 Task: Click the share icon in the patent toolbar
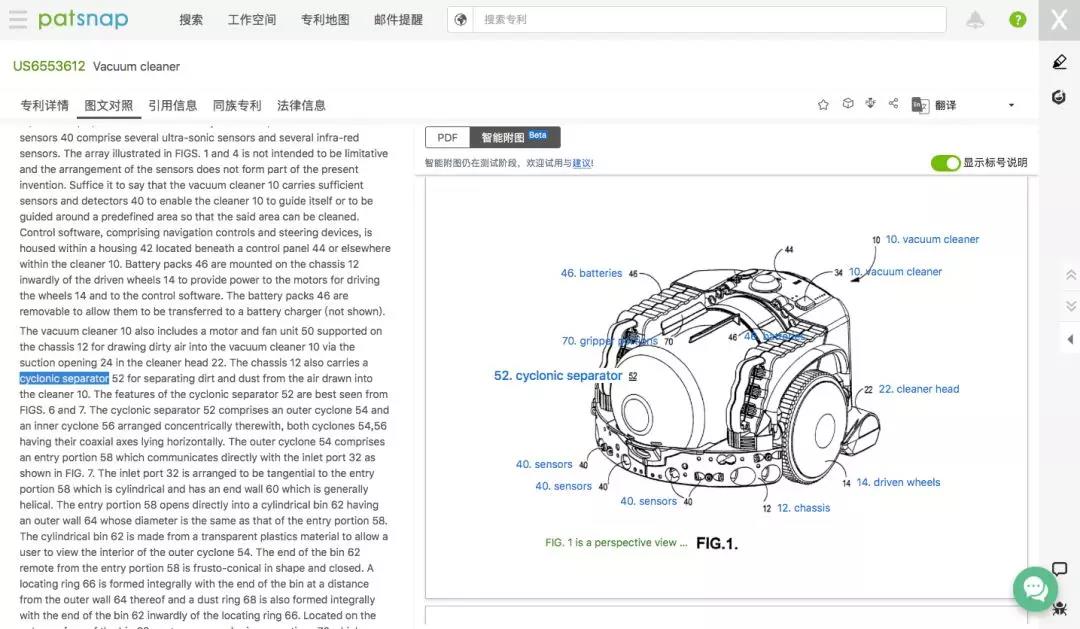tap(893, 104)
